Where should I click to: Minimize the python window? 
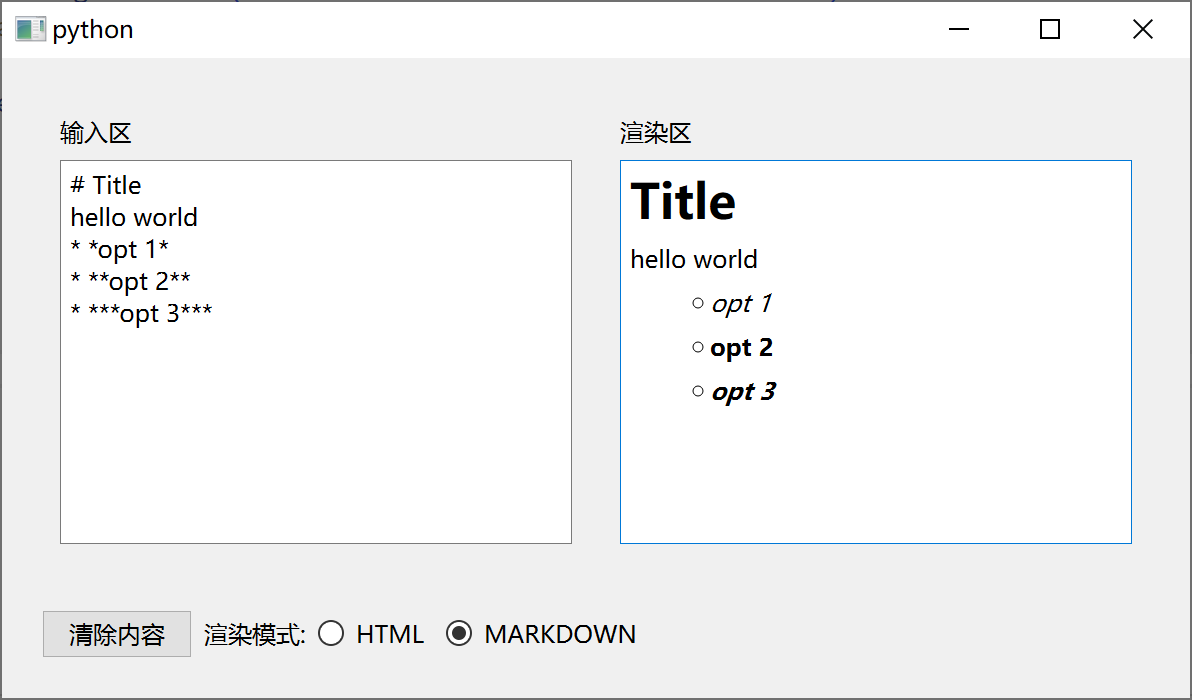959,30
